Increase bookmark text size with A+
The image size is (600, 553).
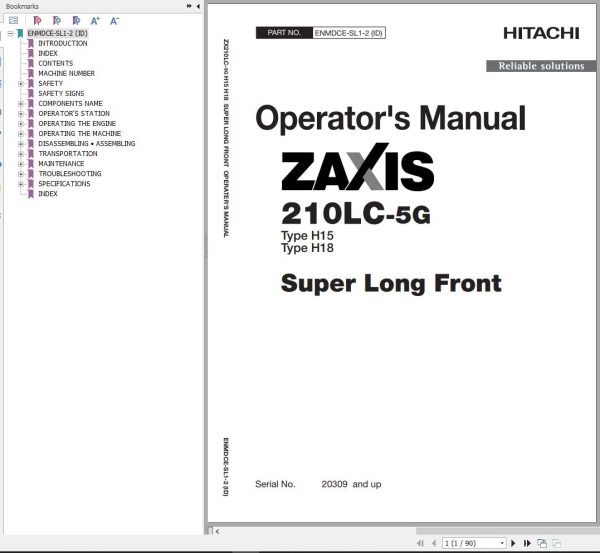tap(95, 21)
